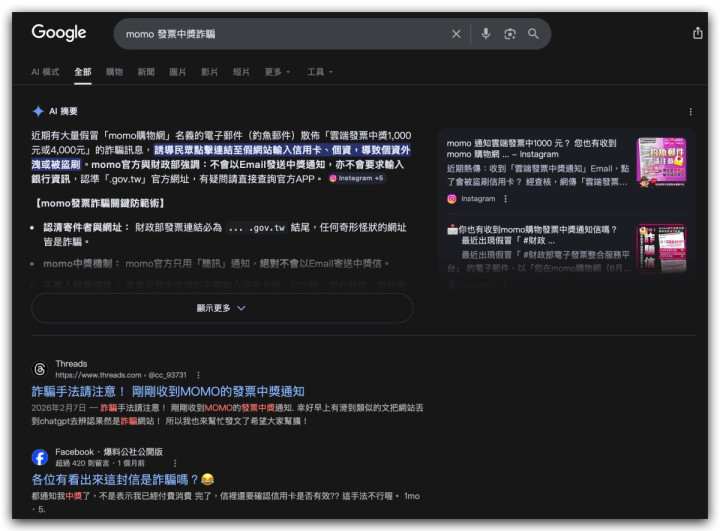Open Facebook result three-dot menu

175,463
